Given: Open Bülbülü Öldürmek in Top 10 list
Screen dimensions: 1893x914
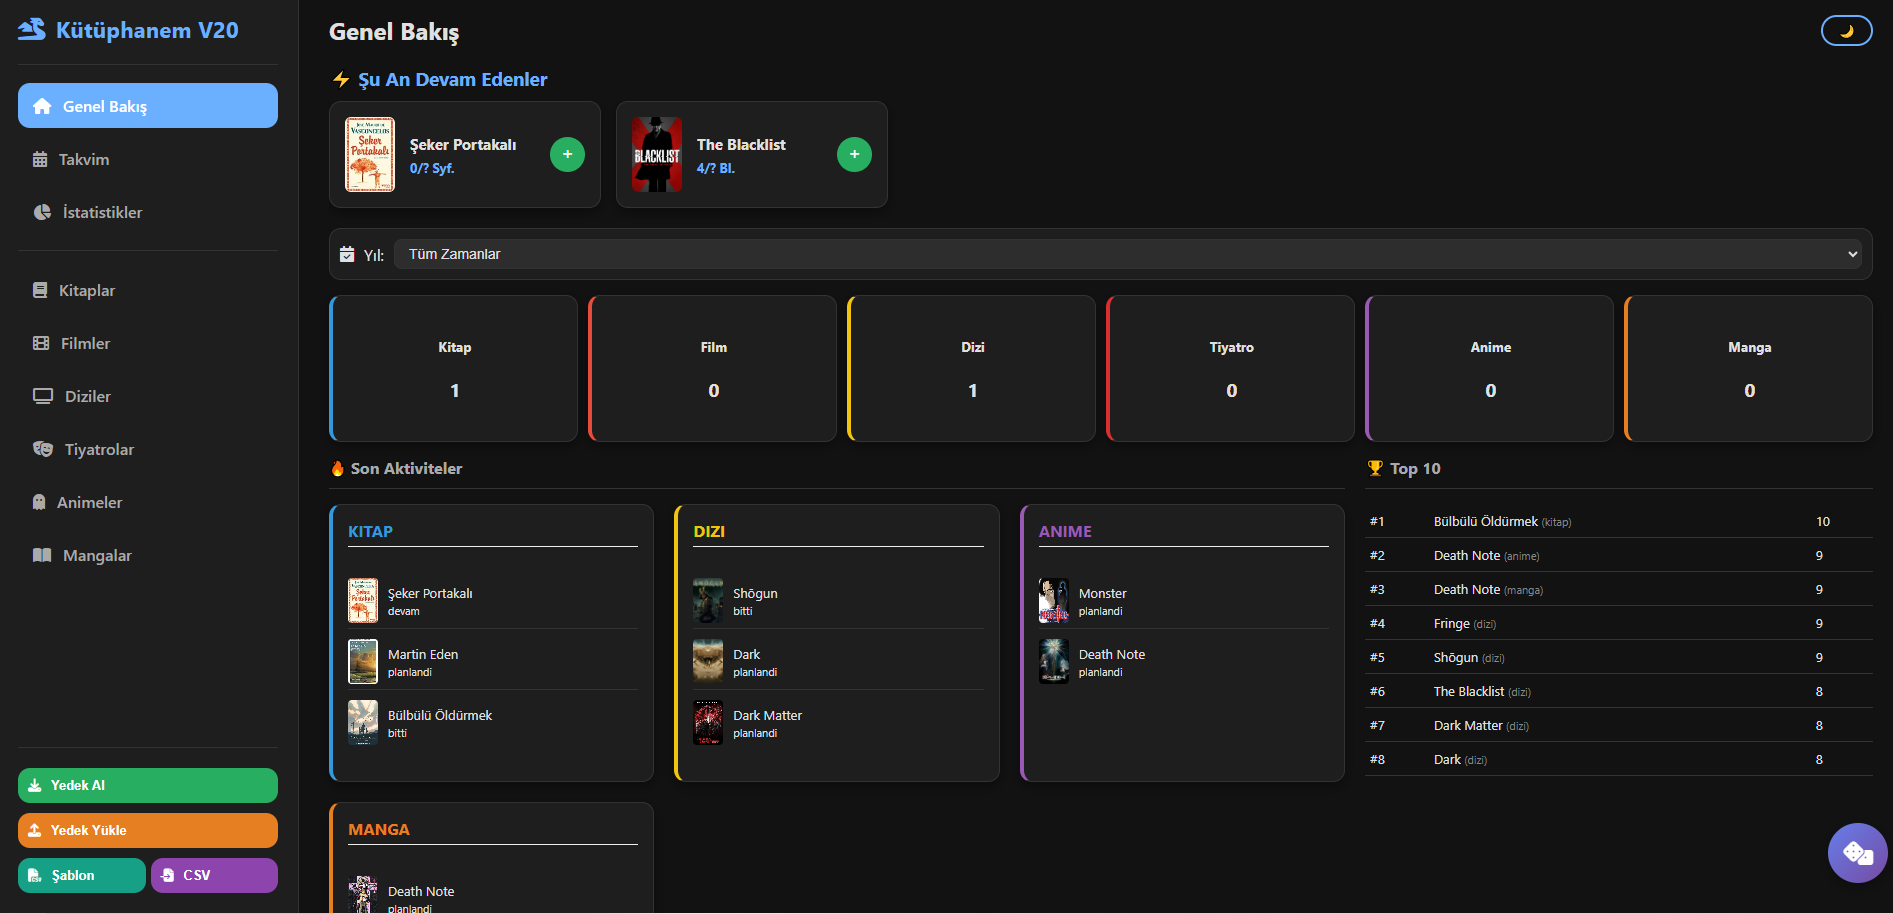Looking at the screenshot, I should [1485, 521].
